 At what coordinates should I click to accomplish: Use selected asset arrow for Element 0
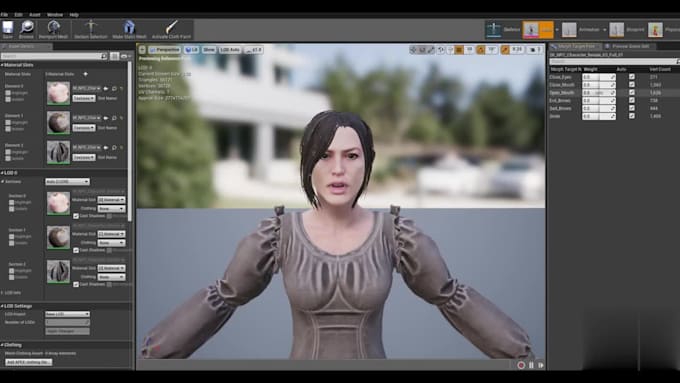[x=106, y=88]
